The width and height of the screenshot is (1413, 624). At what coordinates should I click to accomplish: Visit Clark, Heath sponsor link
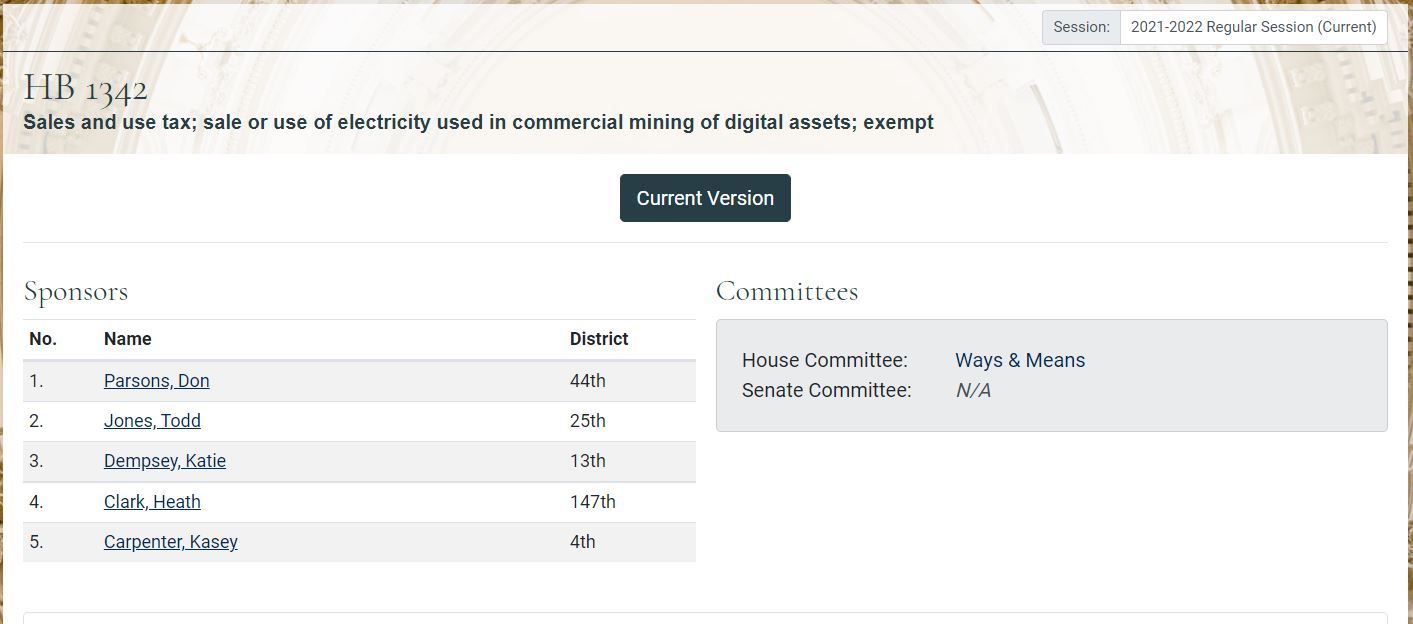coord(152,502)
